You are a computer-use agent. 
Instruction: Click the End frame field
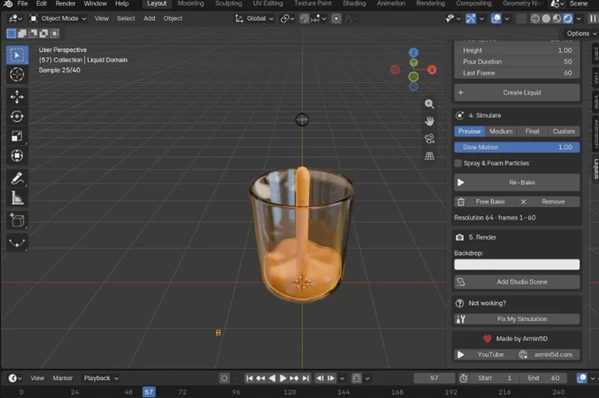pos(544,378)
